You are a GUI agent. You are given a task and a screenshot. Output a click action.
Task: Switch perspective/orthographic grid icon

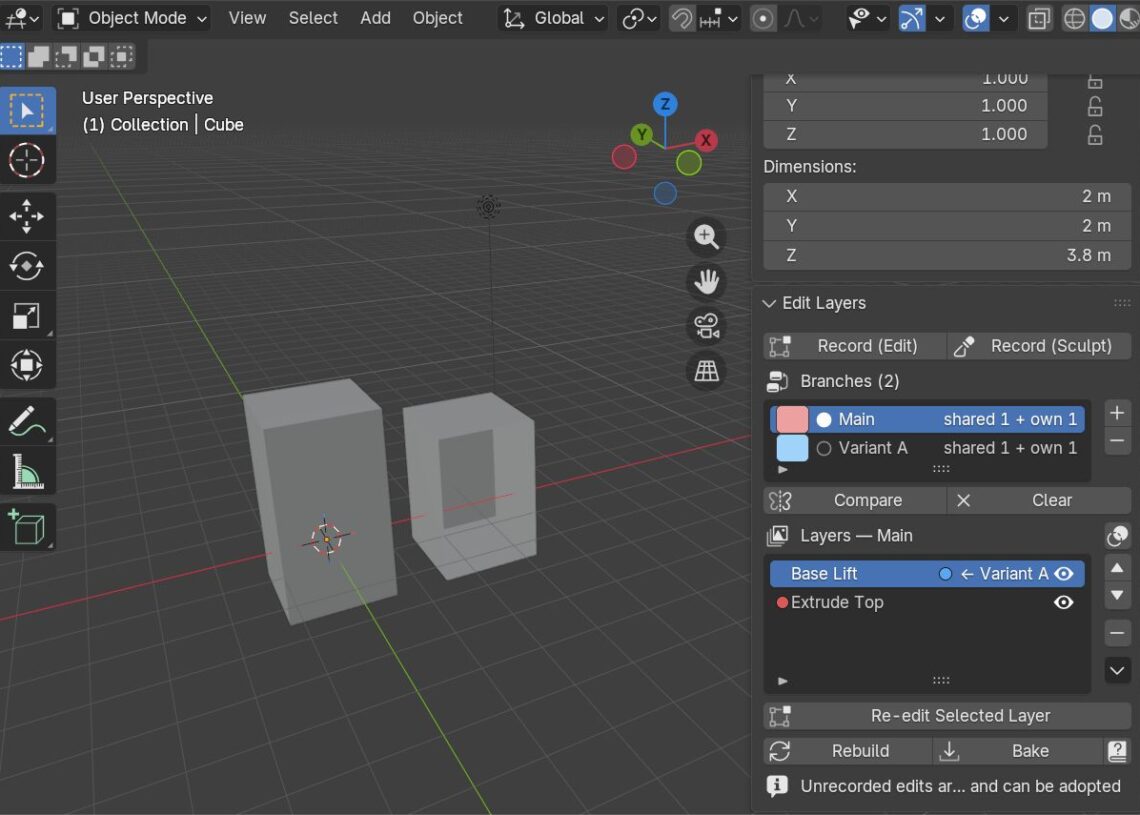pyautogui.click(x=706, y=372)
